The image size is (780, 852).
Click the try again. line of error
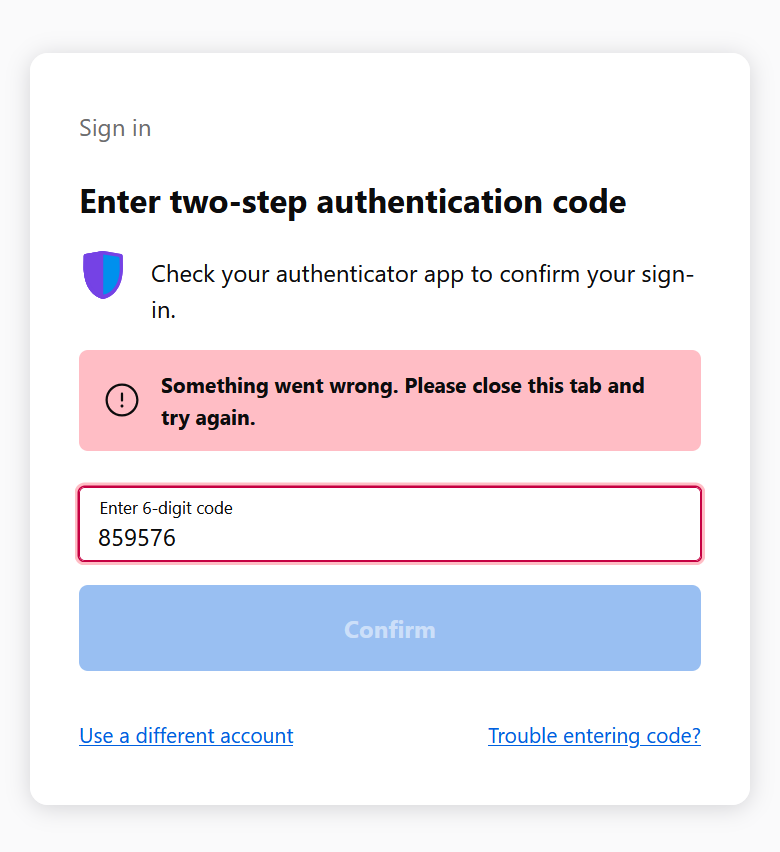[x=208, y=418]
